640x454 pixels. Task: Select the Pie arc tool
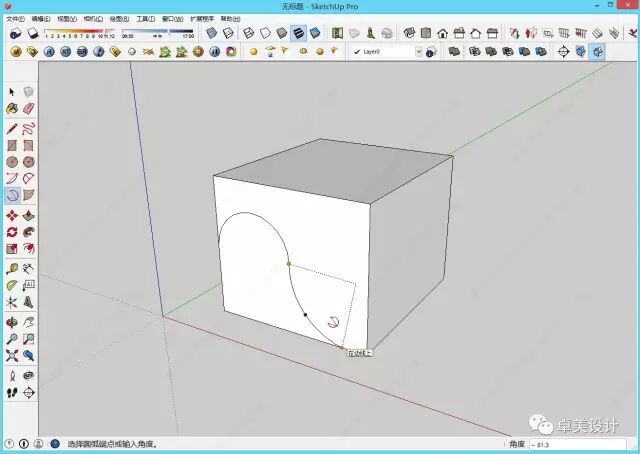pos(28,195)
